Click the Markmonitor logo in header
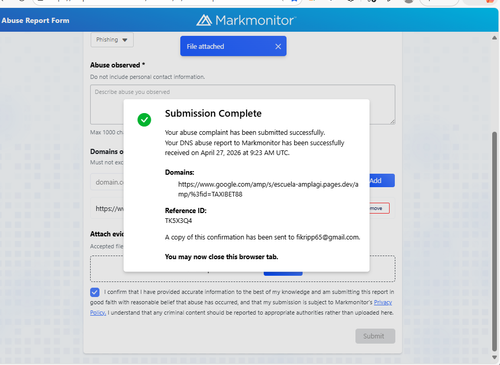Screen dimensions: 500x365 [246, 20]
